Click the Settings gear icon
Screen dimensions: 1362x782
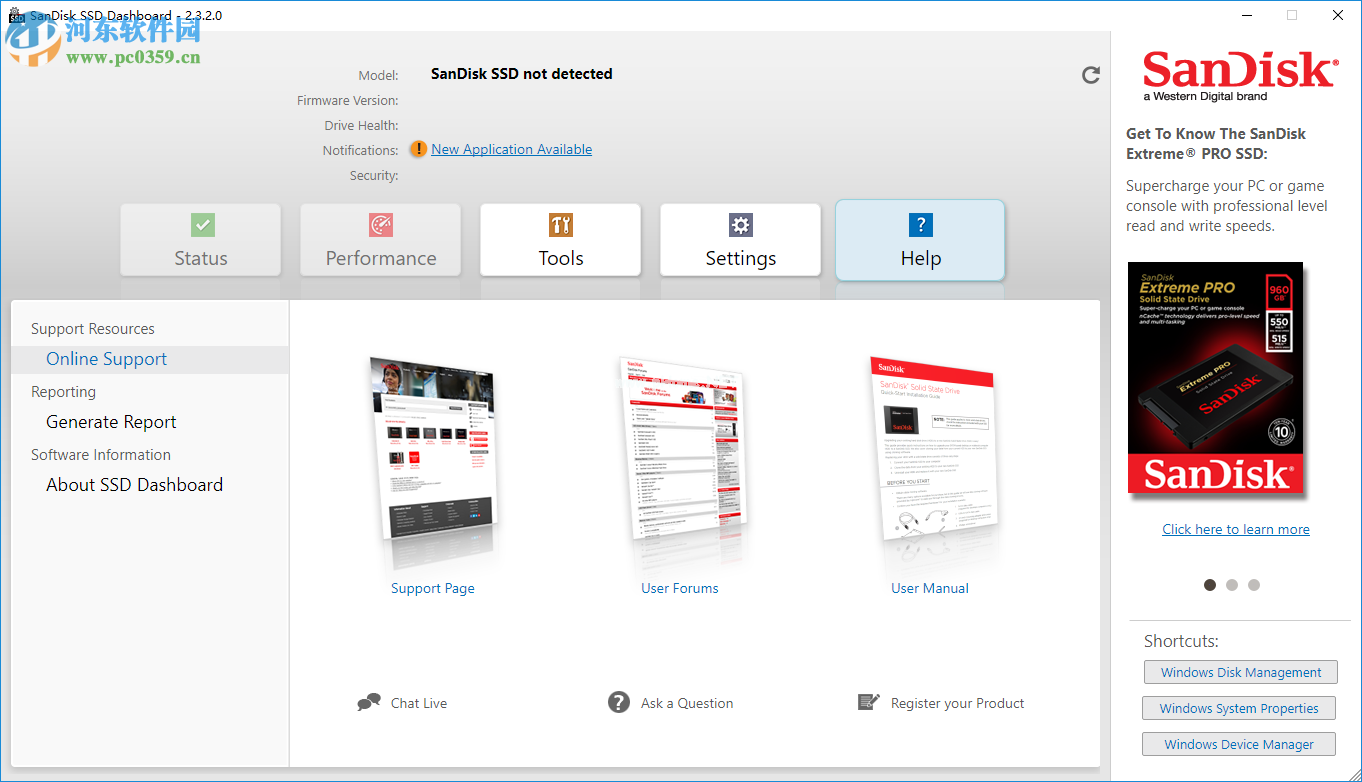pos(740,224)
